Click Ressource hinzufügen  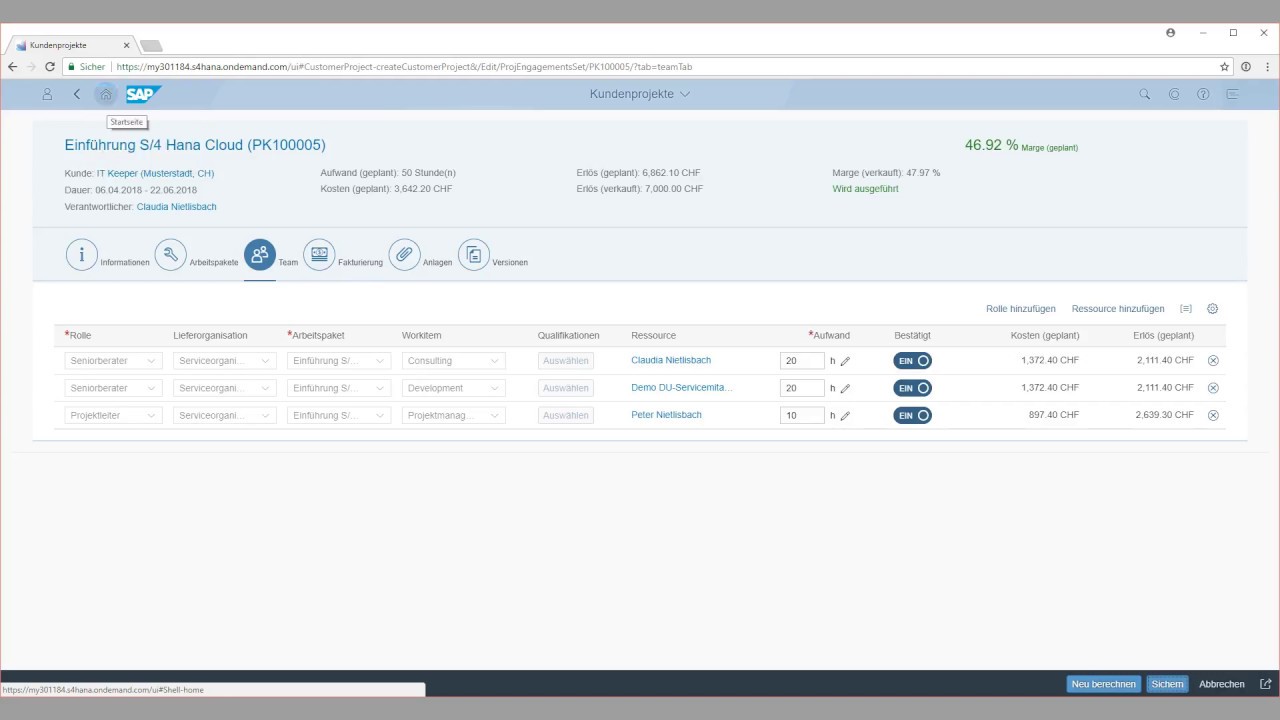[1118, 309]
